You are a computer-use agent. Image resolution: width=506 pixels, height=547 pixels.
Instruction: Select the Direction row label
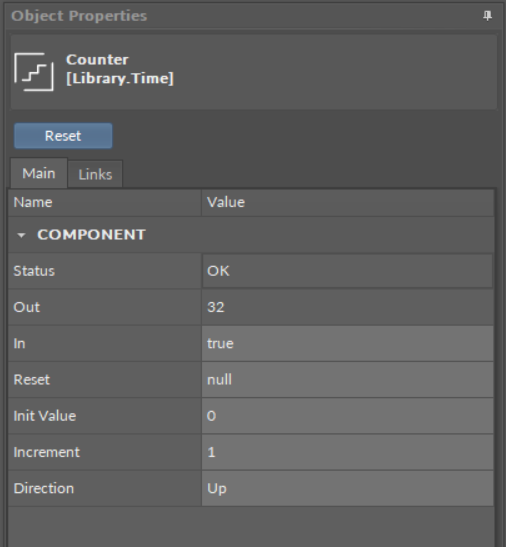(44, 488)
